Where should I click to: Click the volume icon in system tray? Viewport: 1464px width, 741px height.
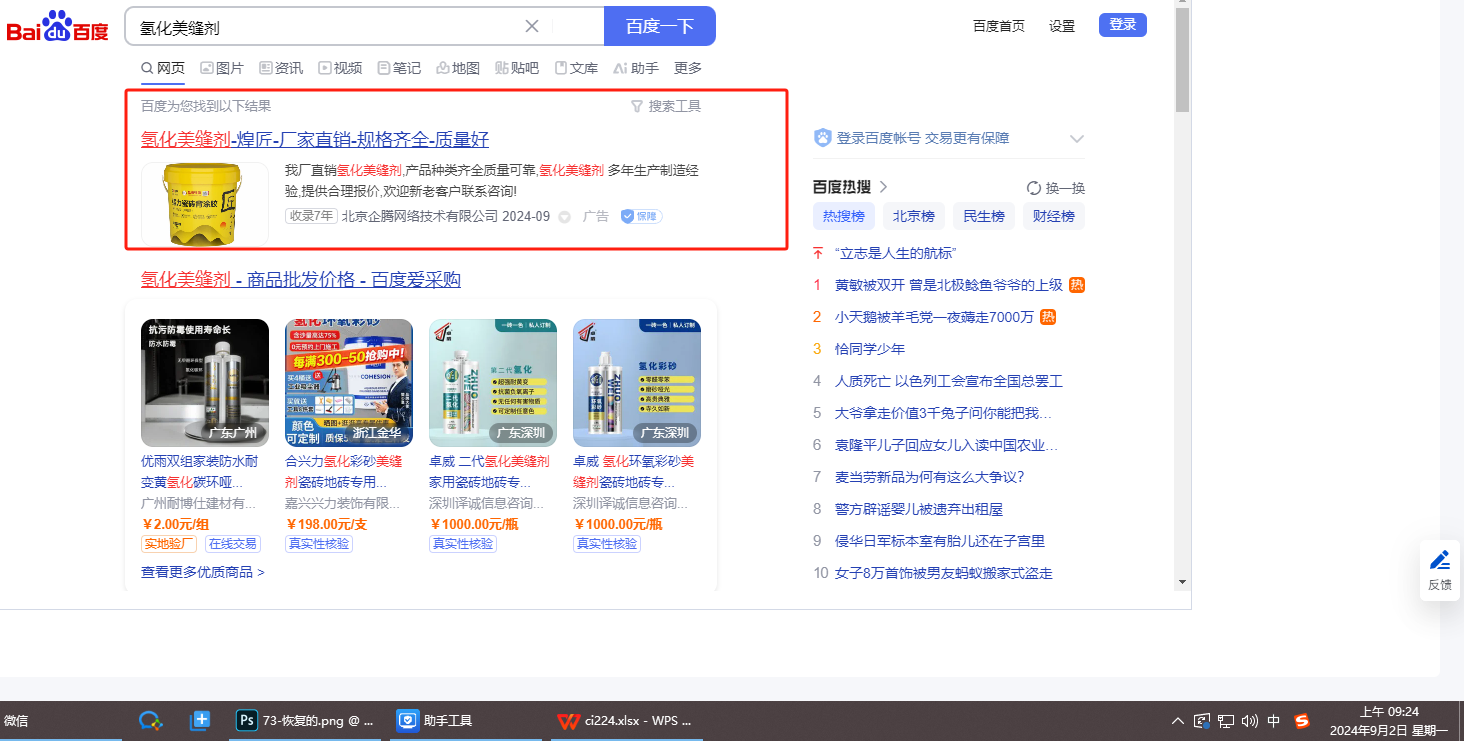point(1250,720)
